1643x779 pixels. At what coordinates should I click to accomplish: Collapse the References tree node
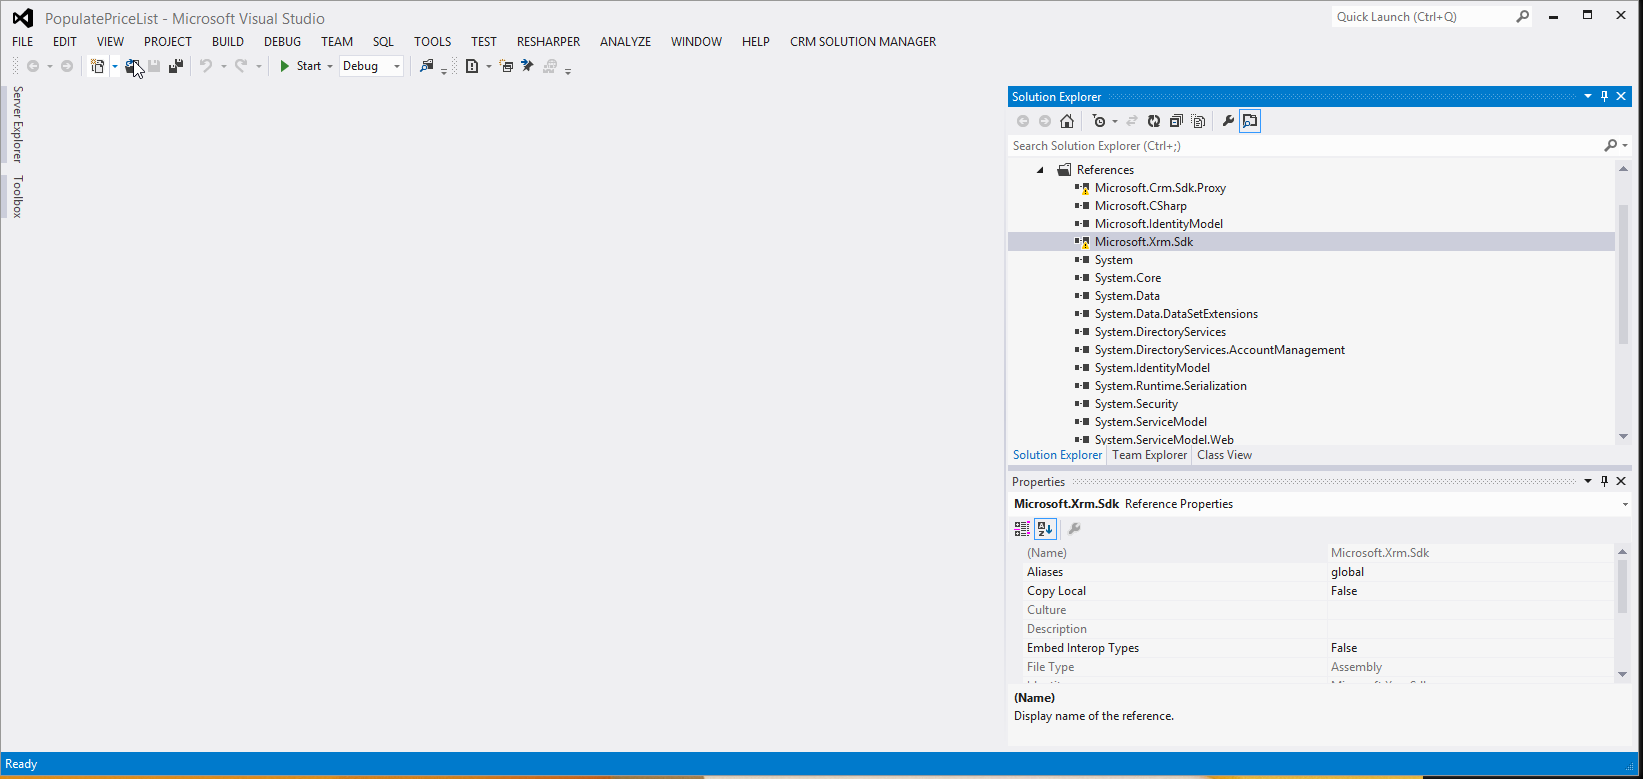[1040, 170]
